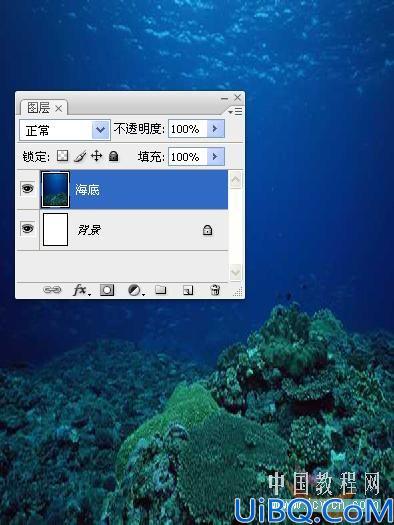
Task: Open the layers panel flyout menu
Action: click(236, 111)
